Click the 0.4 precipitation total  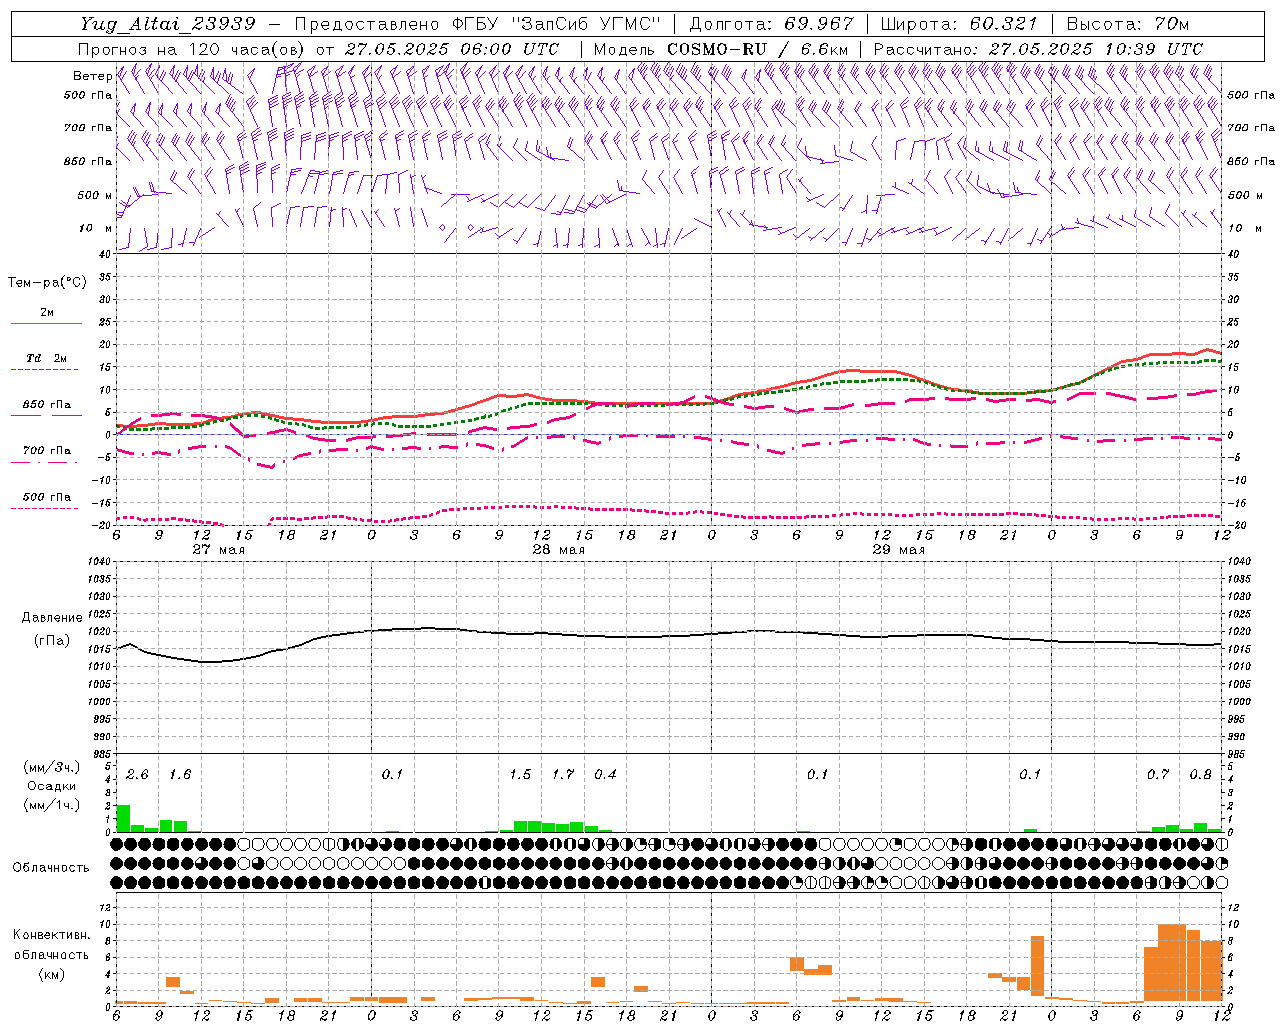click(x=605, y=775)
